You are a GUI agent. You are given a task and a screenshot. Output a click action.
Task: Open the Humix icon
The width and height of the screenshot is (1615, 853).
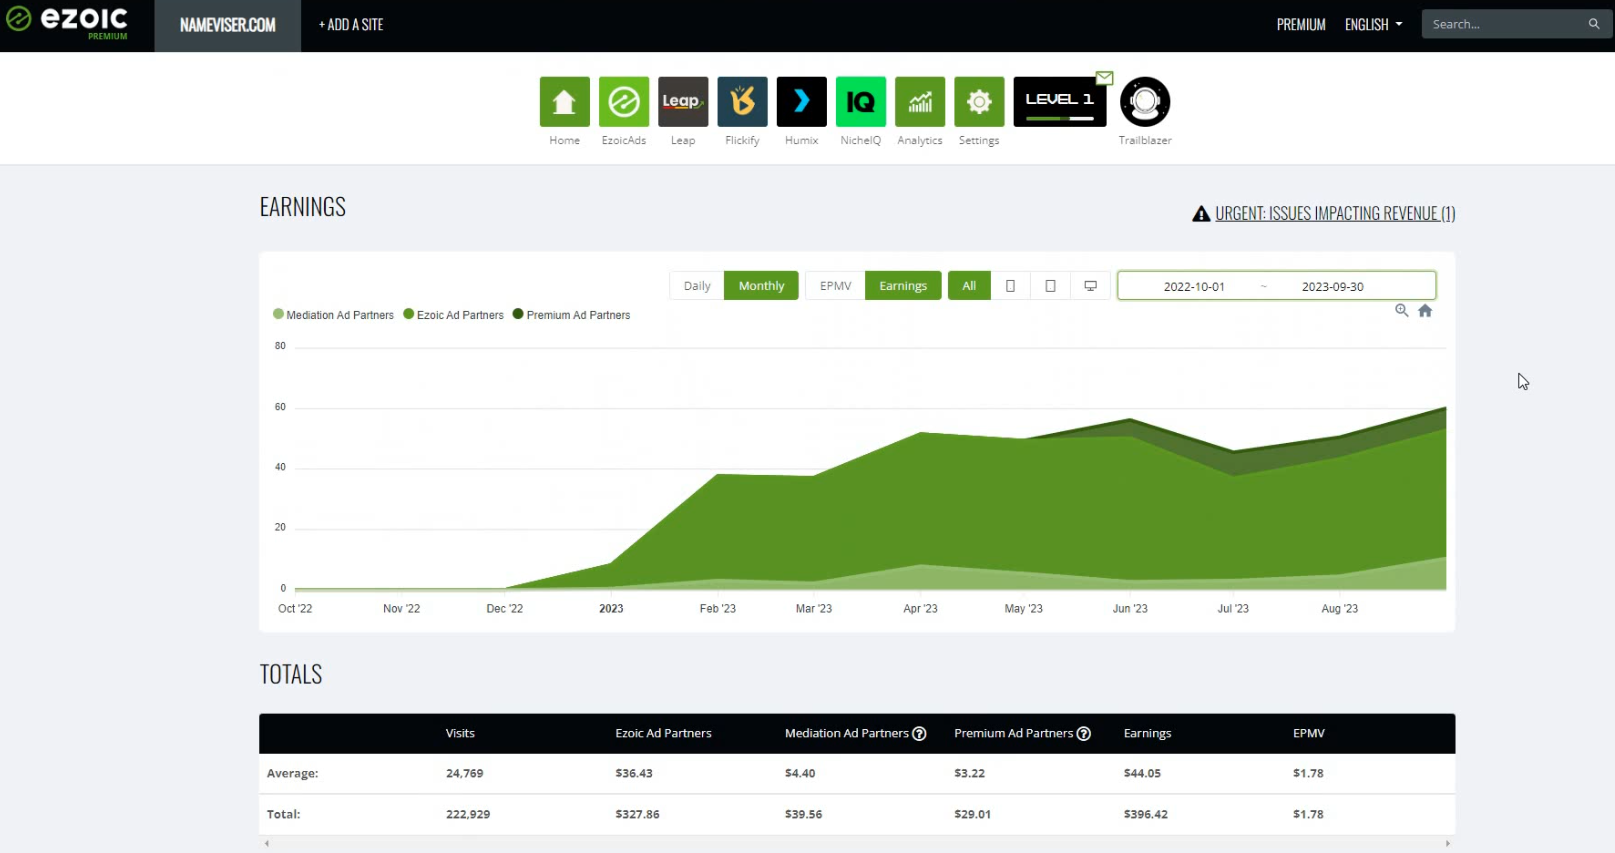tap(802, 101)
